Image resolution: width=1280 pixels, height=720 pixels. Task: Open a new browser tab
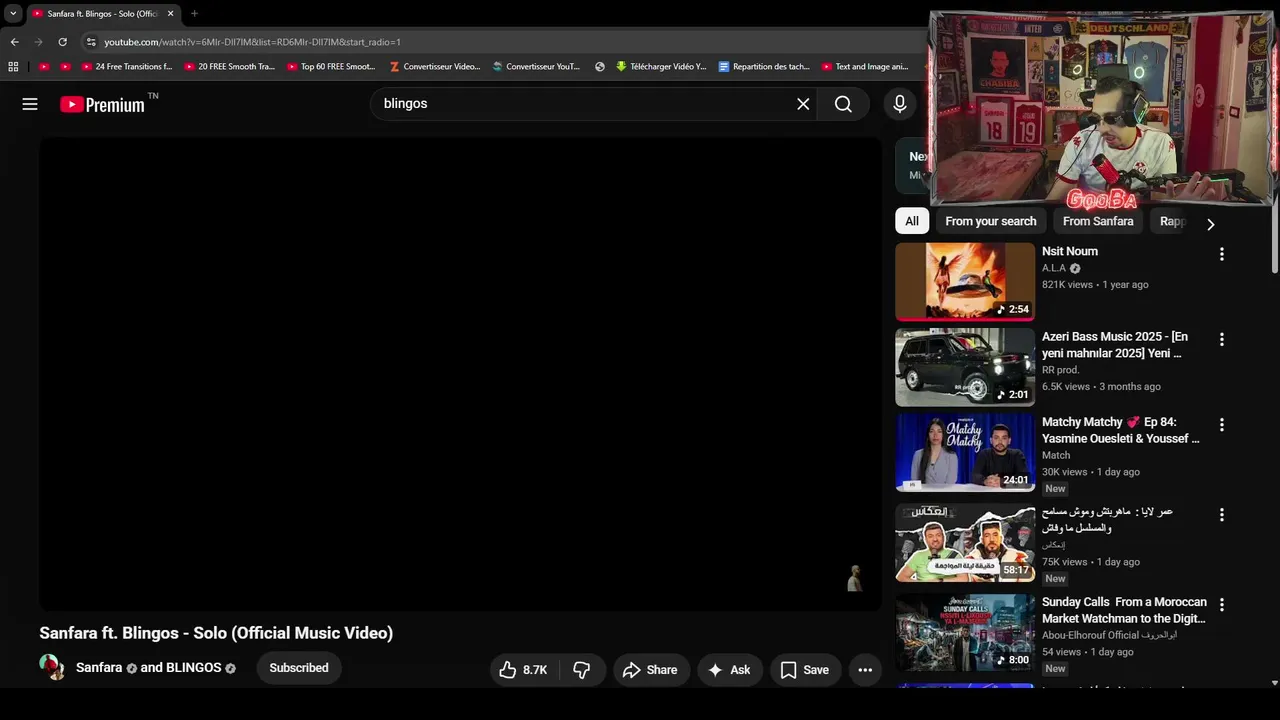(194, 14)
